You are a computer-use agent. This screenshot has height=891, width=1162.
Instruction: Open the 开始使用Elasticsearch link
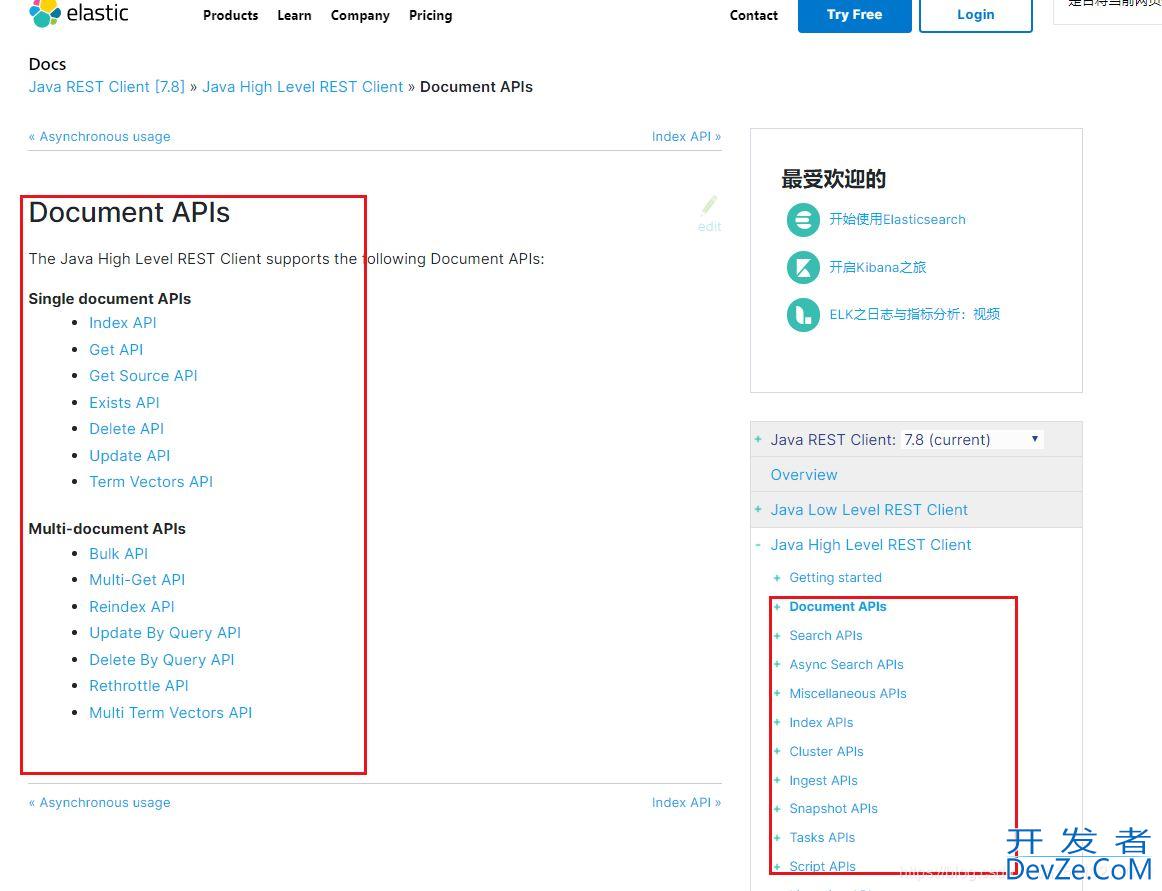pos(897,219)
